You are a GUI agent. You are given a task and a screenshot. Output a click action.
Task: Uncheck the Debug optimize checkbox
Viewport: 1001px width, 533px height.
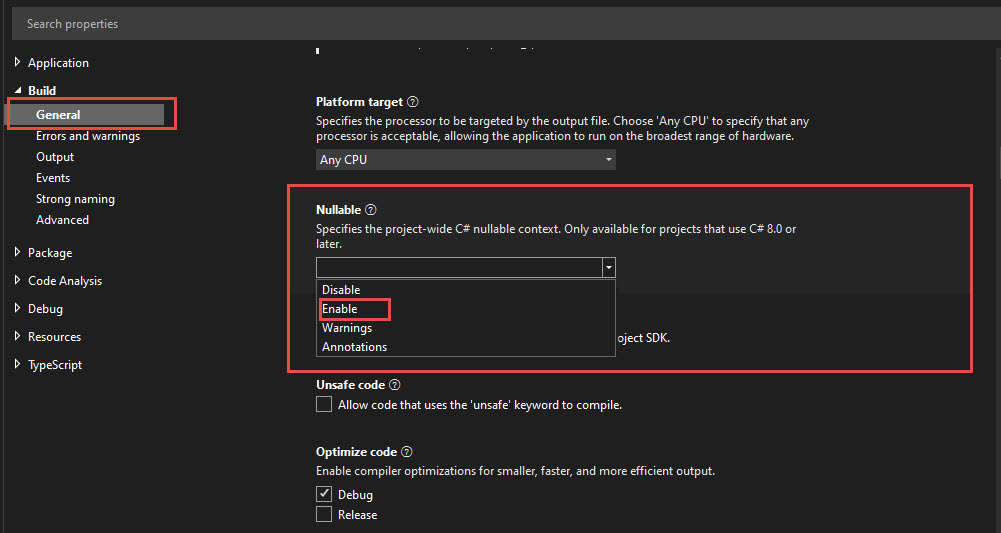pyautogui.click(x=324, y=494)
